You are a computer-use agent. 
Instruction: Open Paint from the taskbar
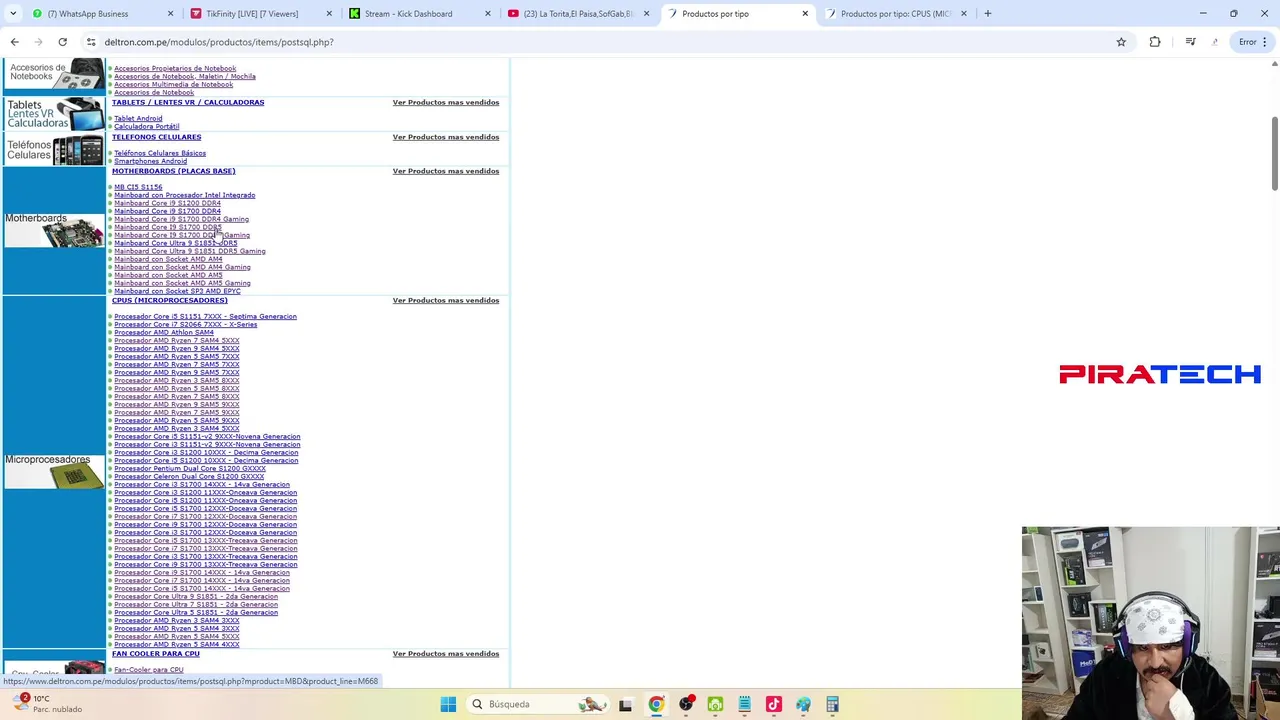pyautogui.click(x=803, y=704)
